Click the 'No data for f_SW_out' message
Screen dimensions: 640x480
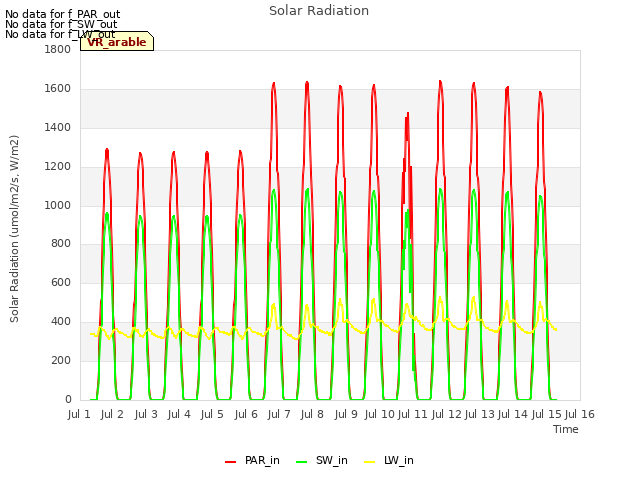(61, 24)
